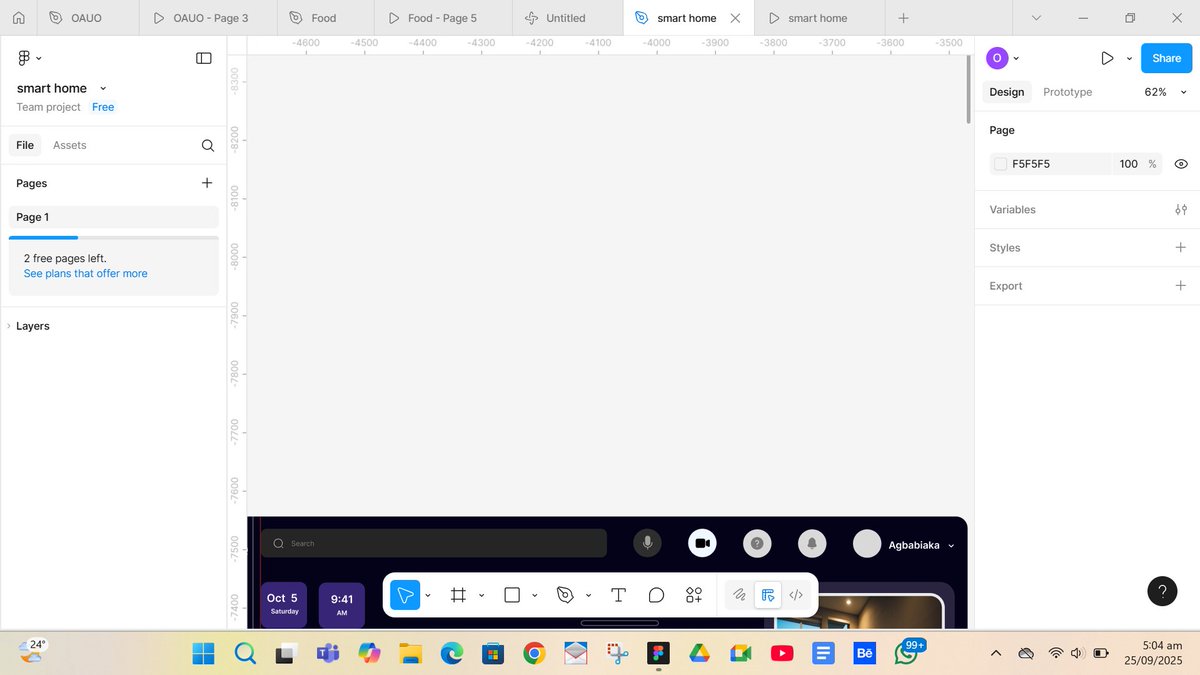Select the Rectangle shape tool
Viewport: 1200px width, 675px height.
click(512, 595)
